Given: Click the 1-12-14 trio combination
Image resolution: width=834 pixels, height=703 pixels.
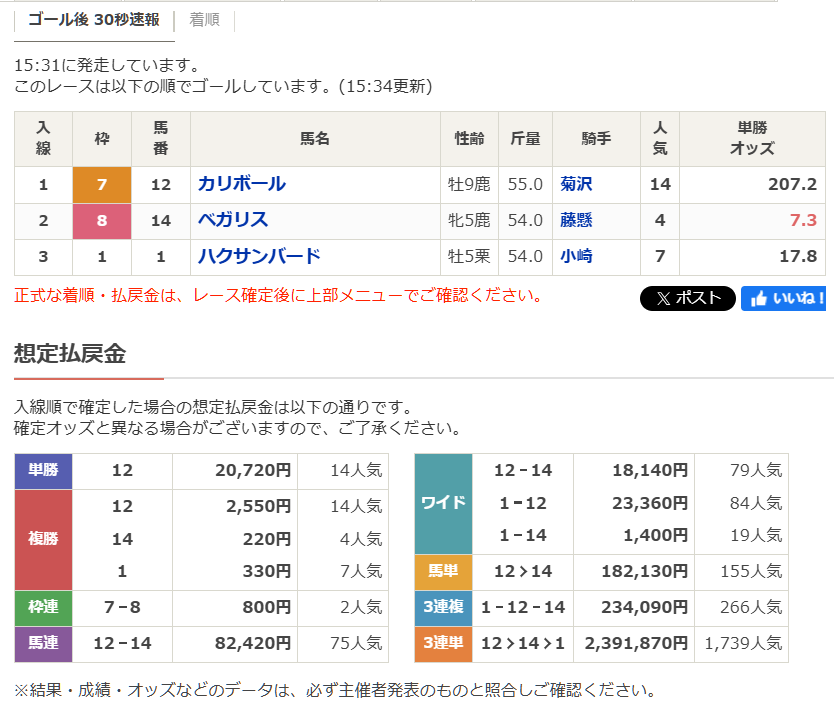Looking at the screenshot, I should click(x=523, y=607).
